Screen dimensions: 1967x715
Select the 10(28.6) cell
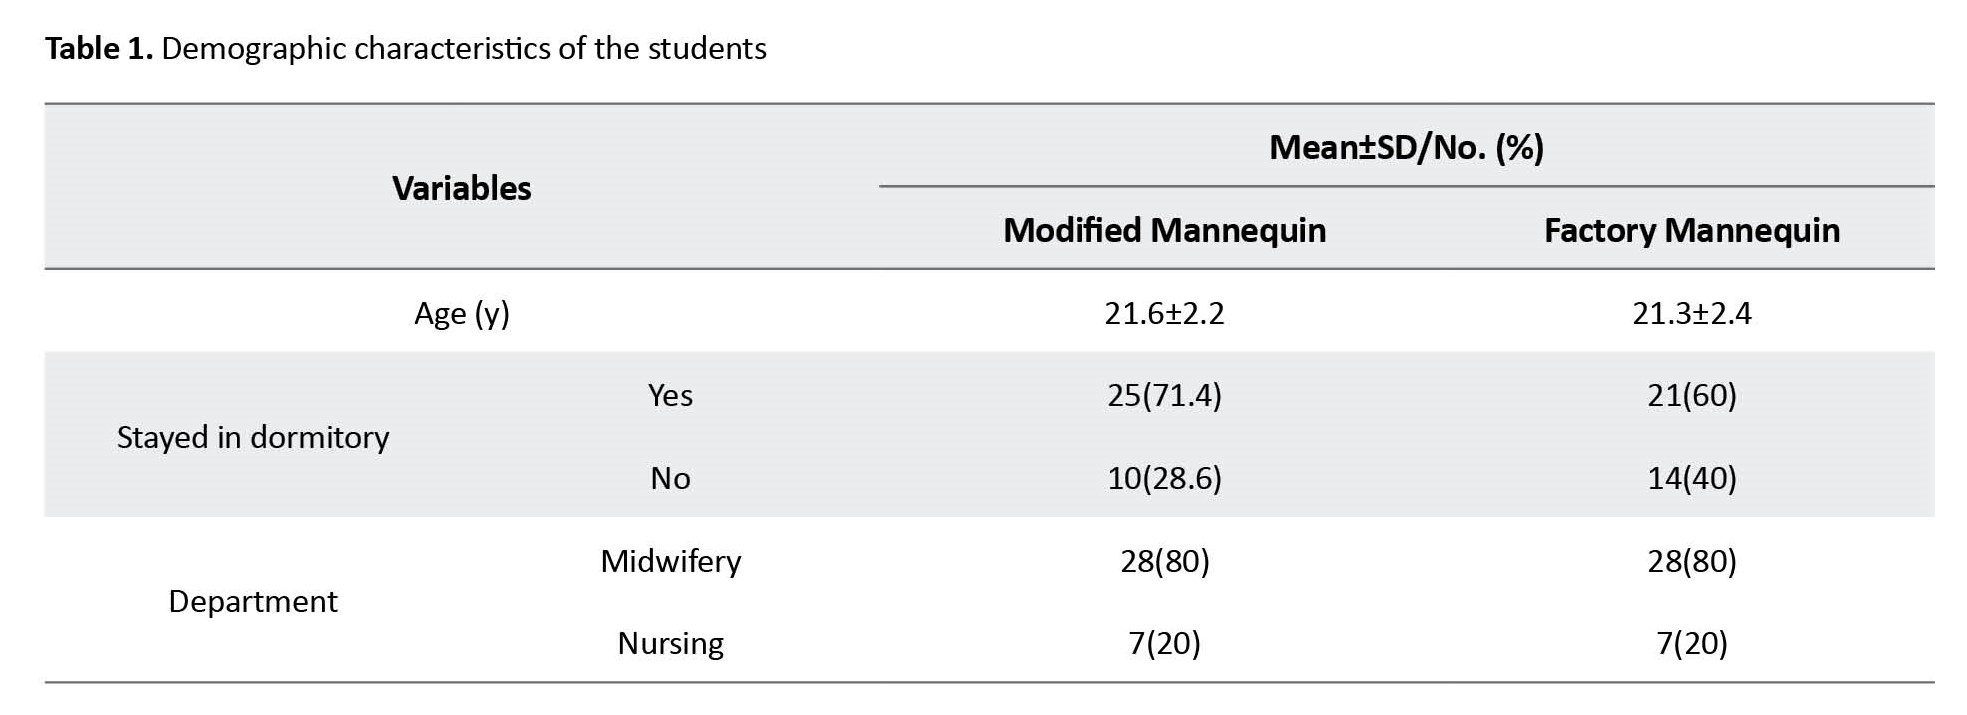pyautogui.click(x=1164, y=478)
